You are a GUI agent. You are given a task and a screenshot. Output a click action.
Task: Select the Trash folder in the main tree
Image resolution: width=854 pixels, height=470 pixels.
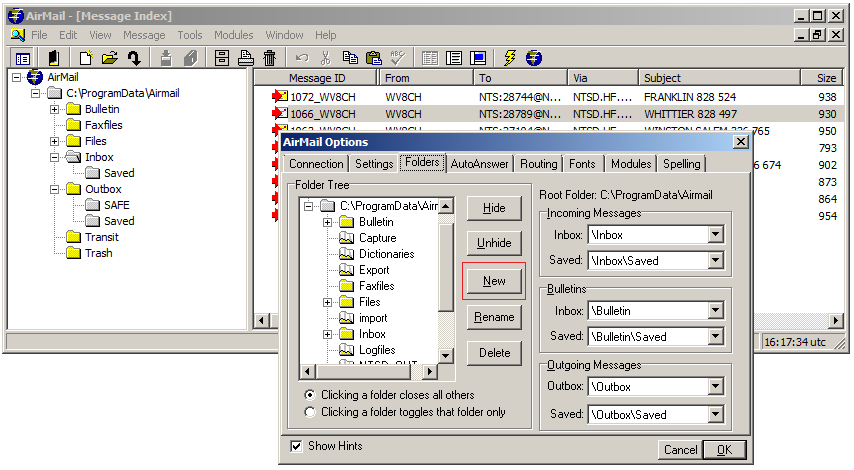99,253
